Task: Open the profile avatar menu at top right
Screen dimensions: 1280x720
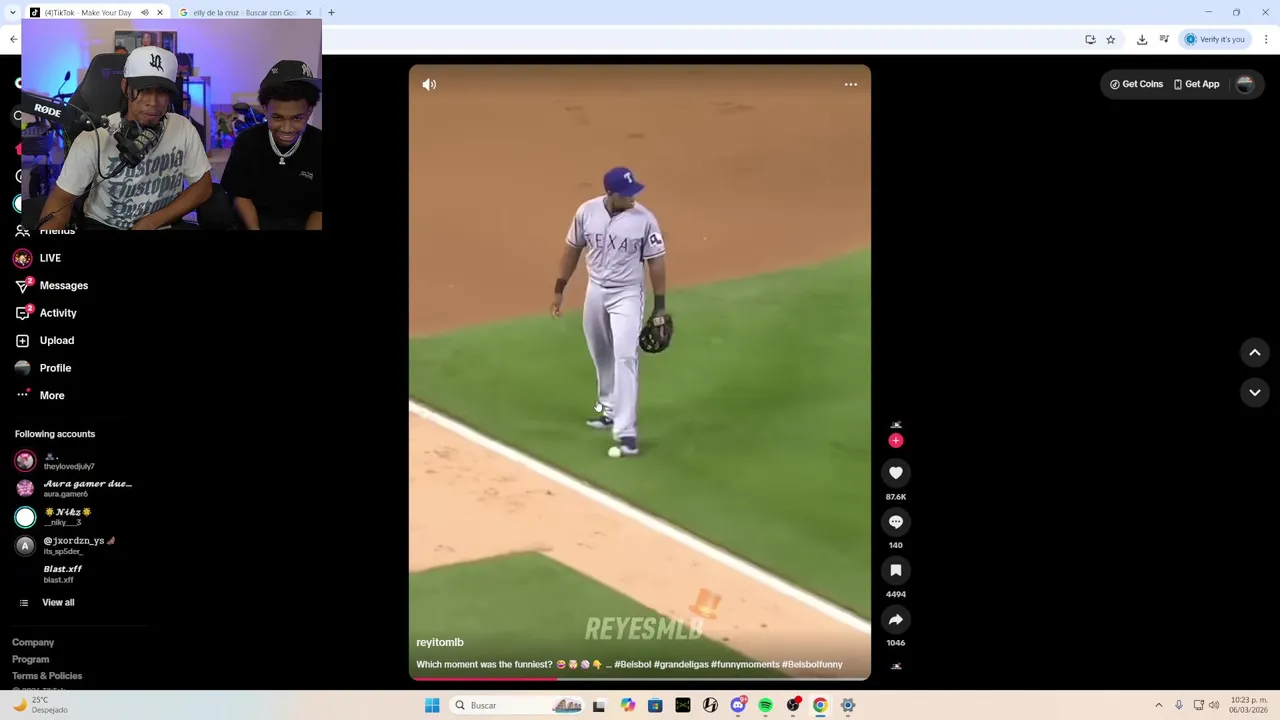Action: tap(1245, 85)
